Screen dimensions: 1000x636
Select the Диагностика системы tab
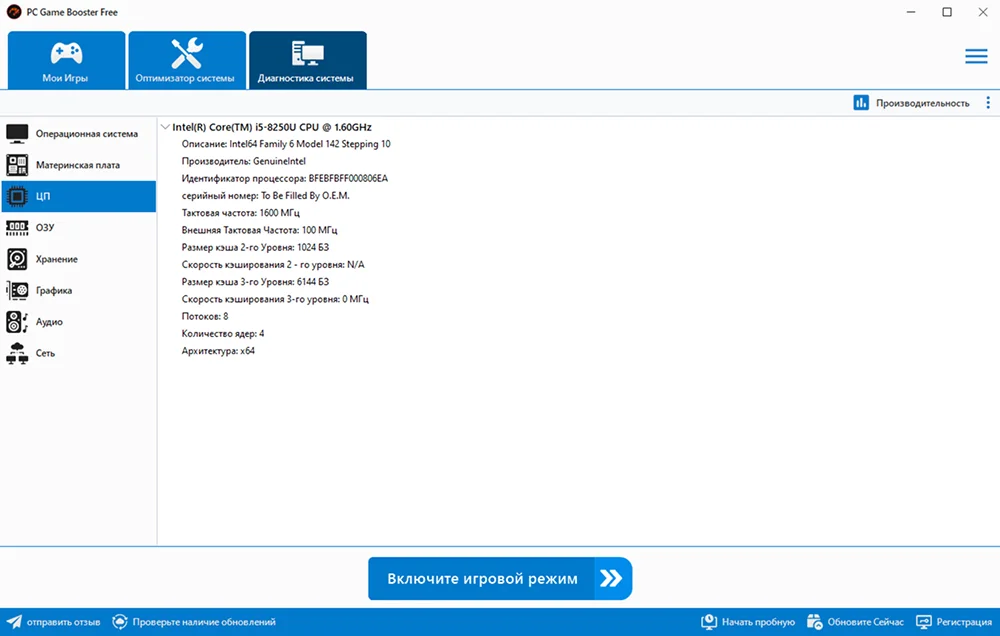coord(307,60)
